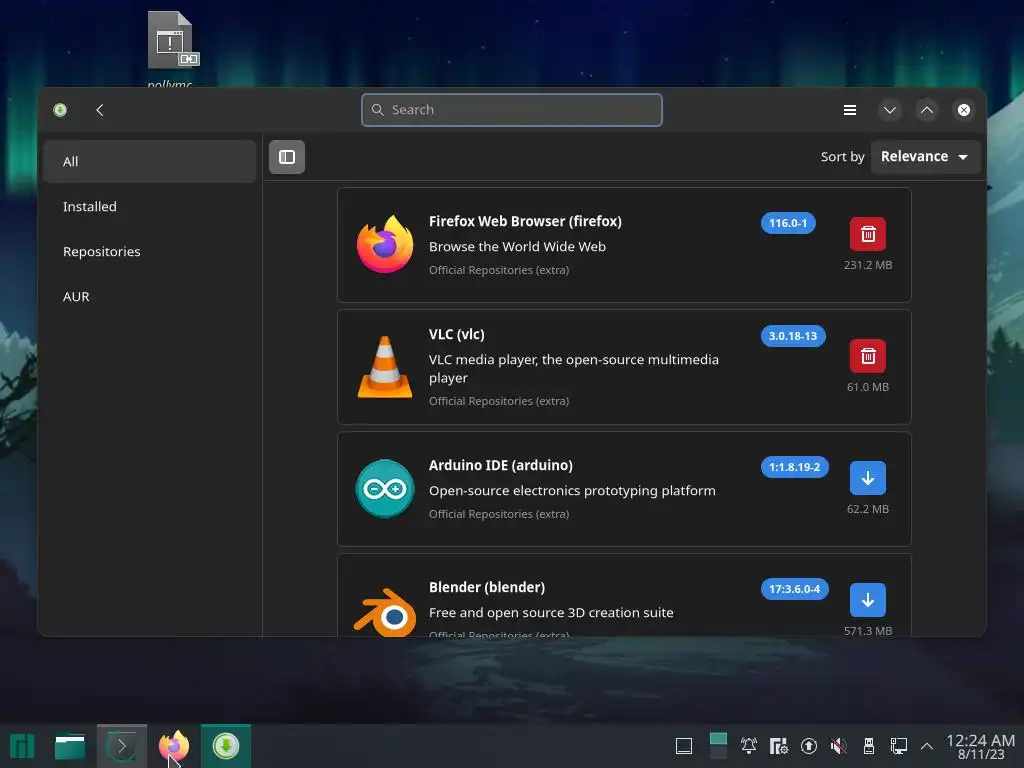Select the Installed category
Screen dimensions: 1024x768
click(150, 206)
